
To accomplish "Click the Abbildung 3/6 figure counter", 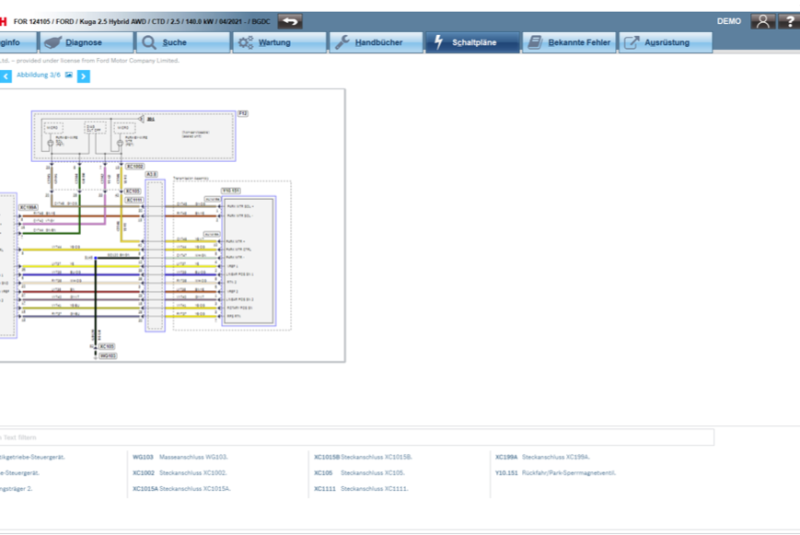I will click(38, 75).
